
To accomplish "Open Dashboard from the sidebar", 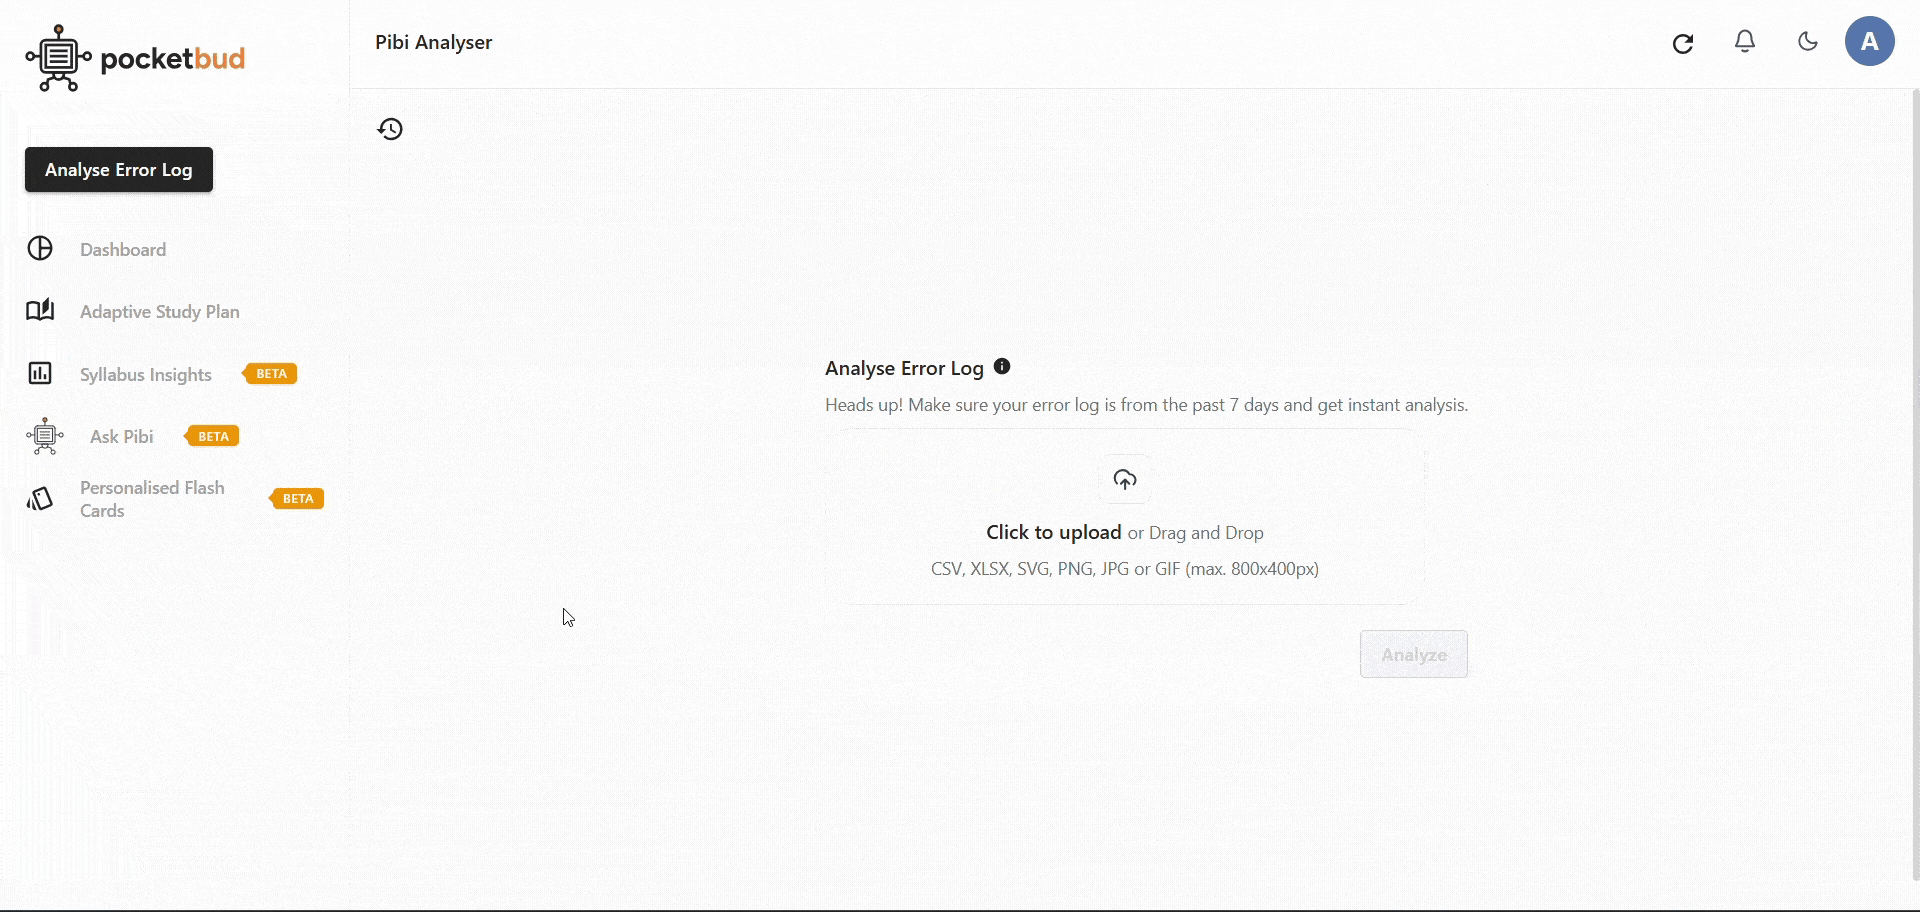I will pos(123,250).
